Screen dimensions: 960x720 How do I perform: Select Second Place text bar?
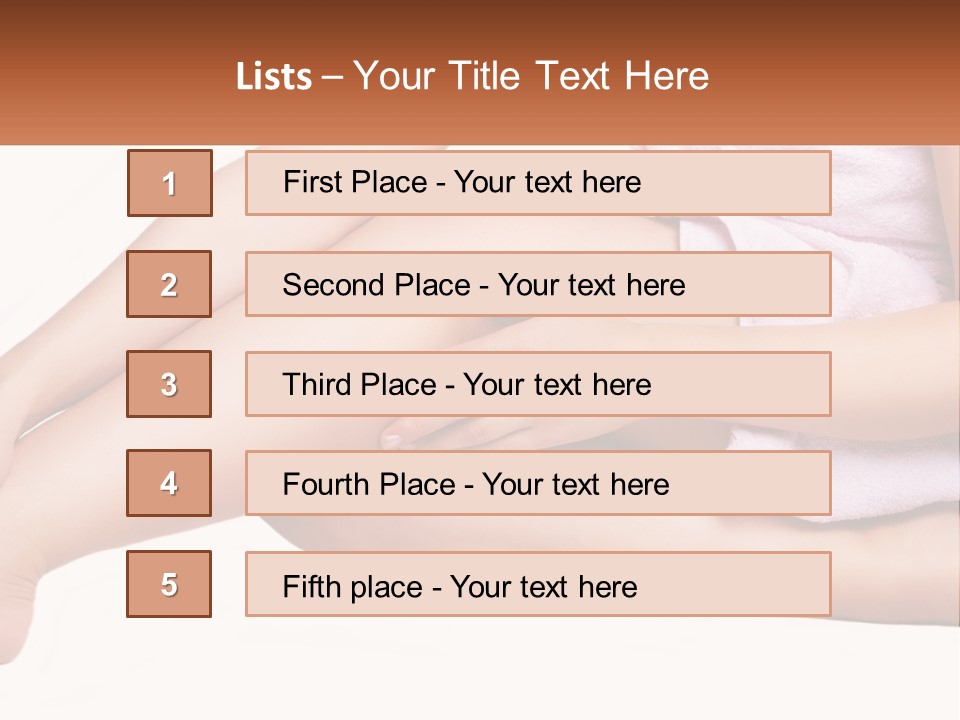[x=538, y=284]
